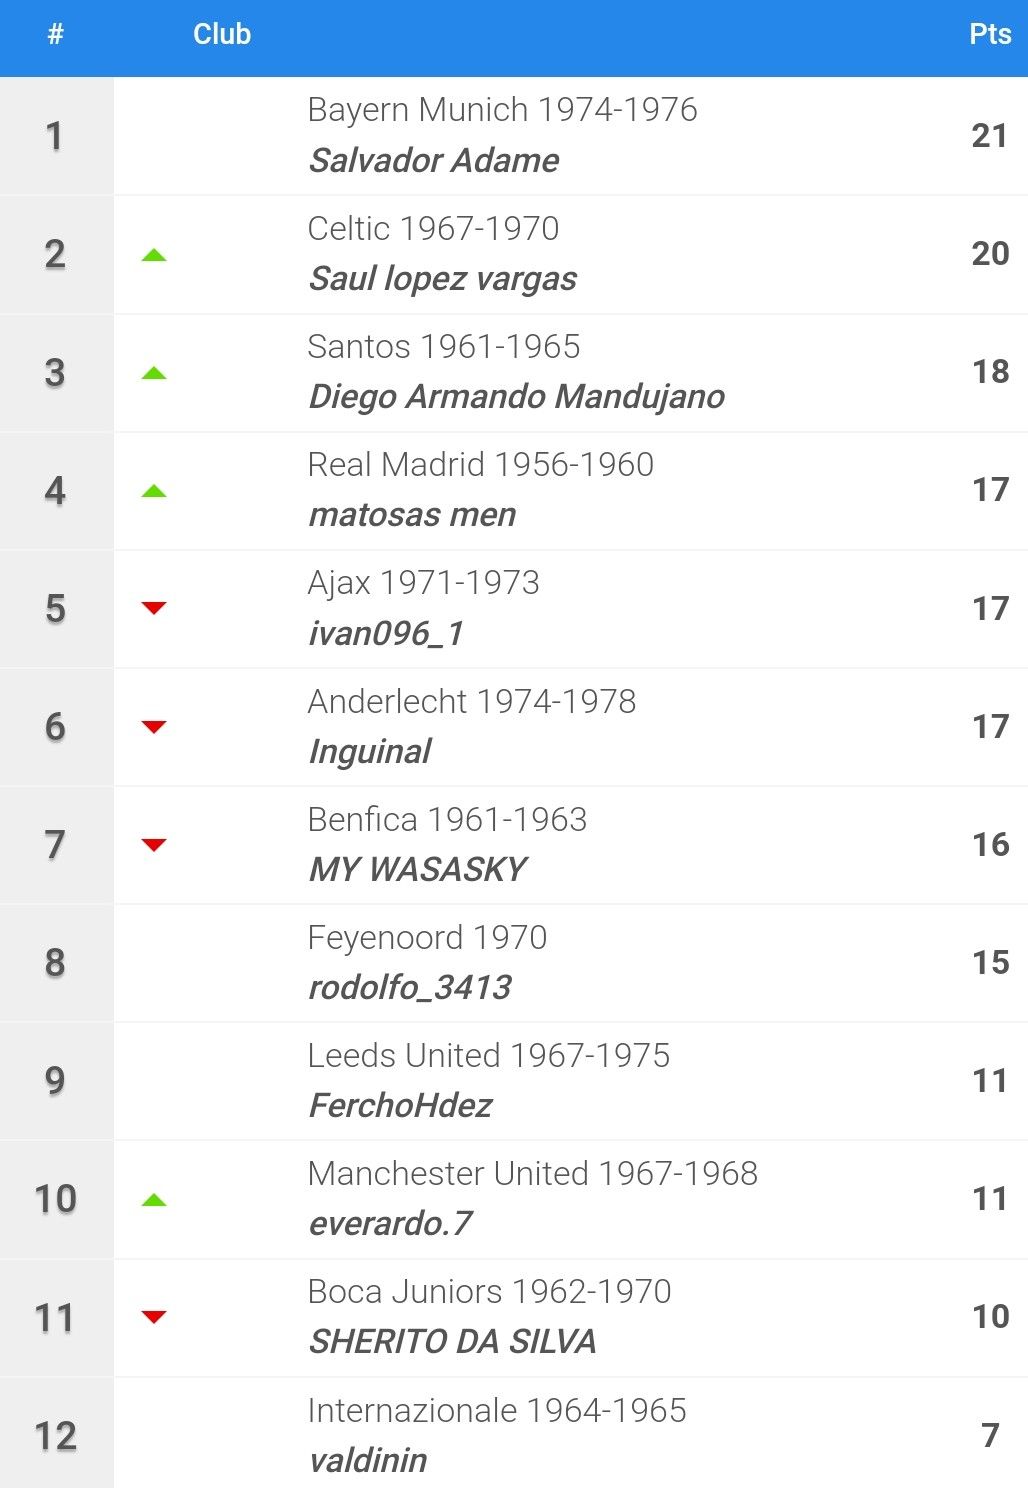The image size is (1028, 1488).
Task: Click the green up arrow beside Celtic 1967-1970
Action: (x=154, y=255)
